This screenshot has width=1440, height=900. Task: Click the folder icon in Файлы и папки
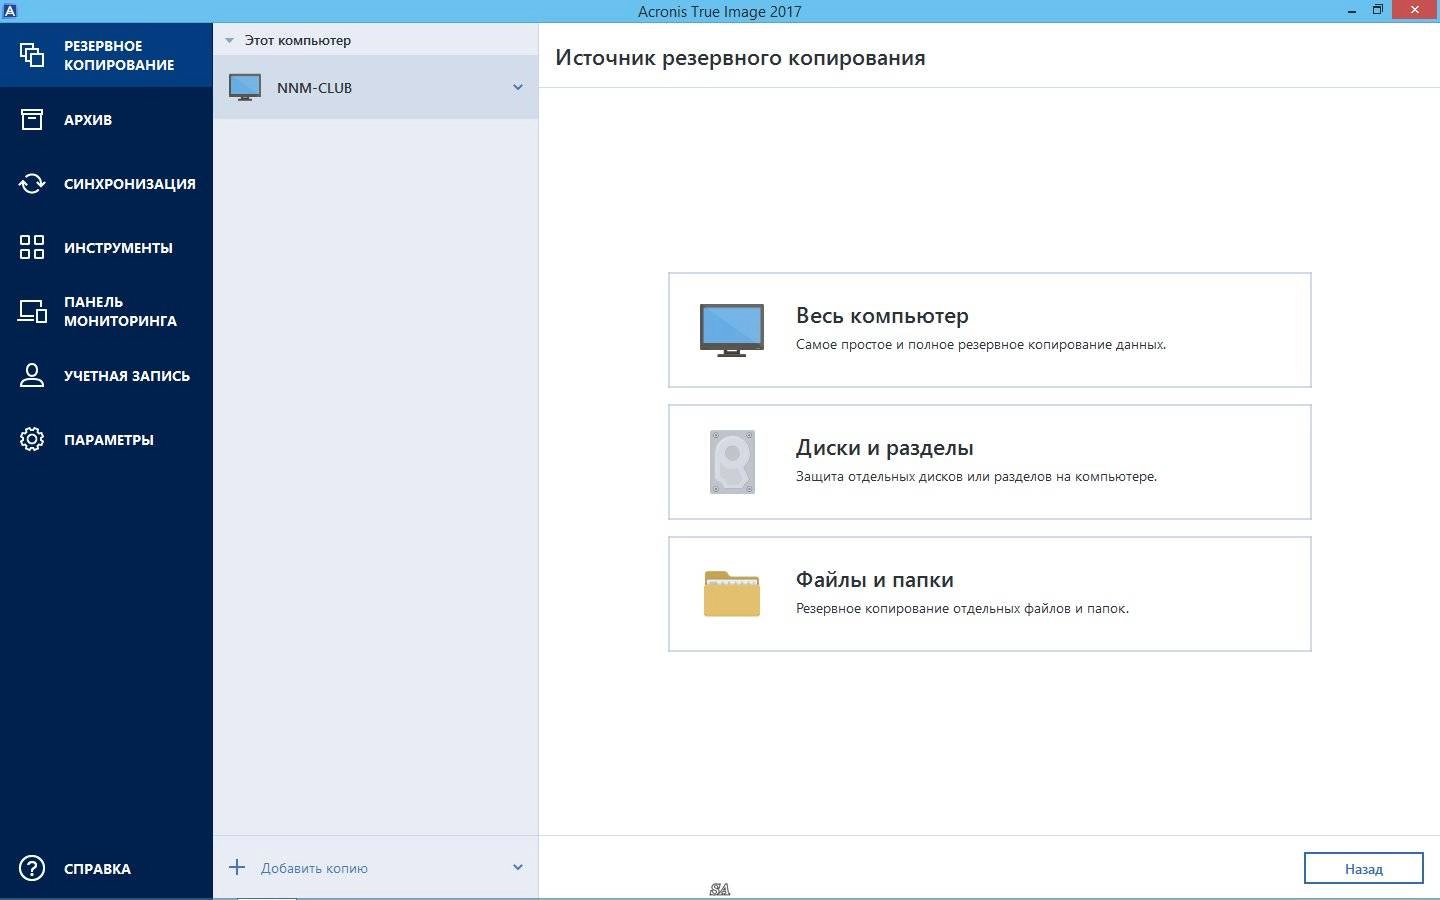coord(732,593)
